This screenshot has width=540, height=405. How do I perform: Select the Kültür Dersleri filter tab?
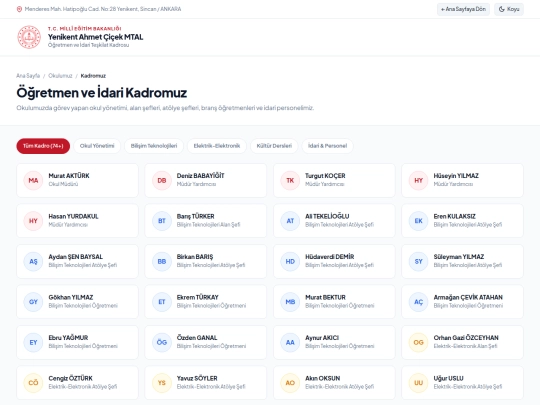tap(274, 146)
